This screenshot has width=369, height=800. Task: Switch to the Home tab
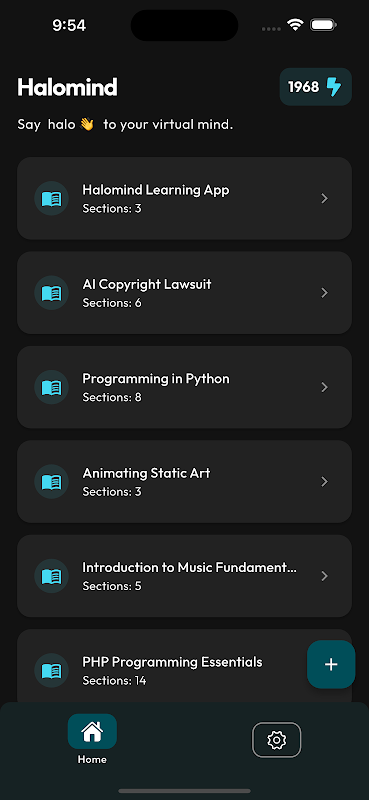pos(92,739)
